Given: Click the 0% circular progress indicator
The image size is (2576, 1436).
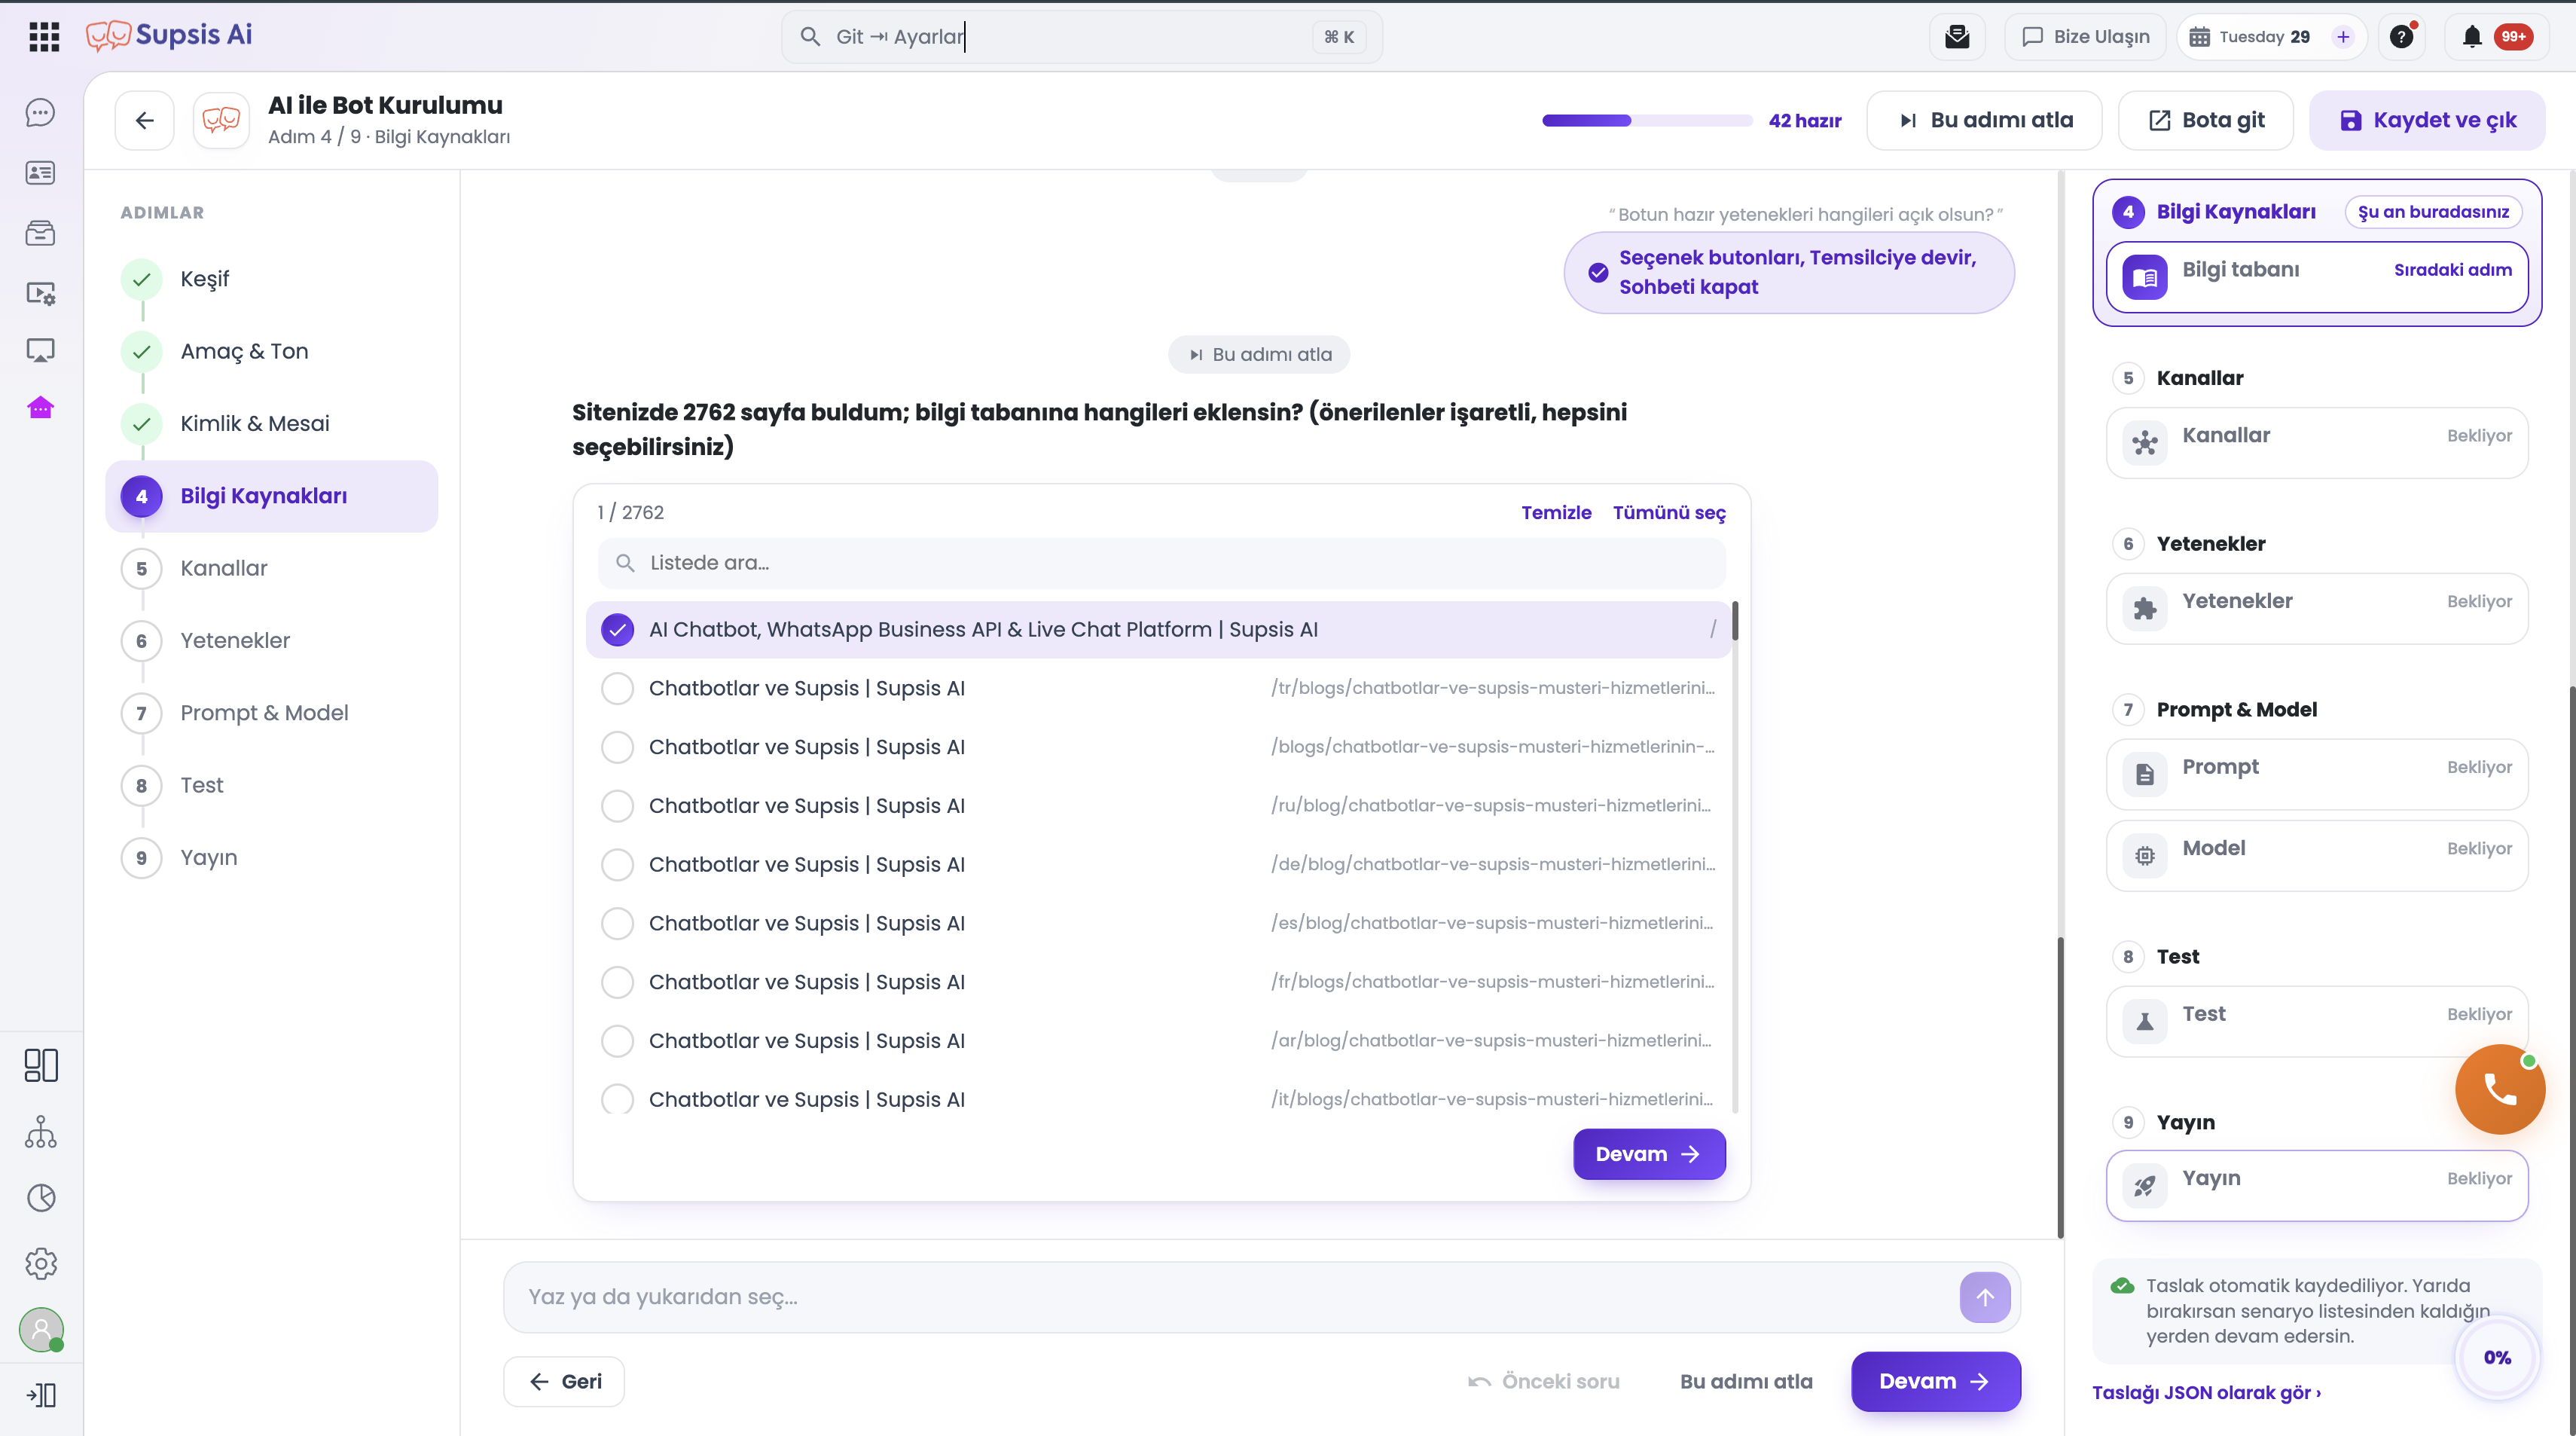Looking at the screenshot, I should coord(2497,1357).
